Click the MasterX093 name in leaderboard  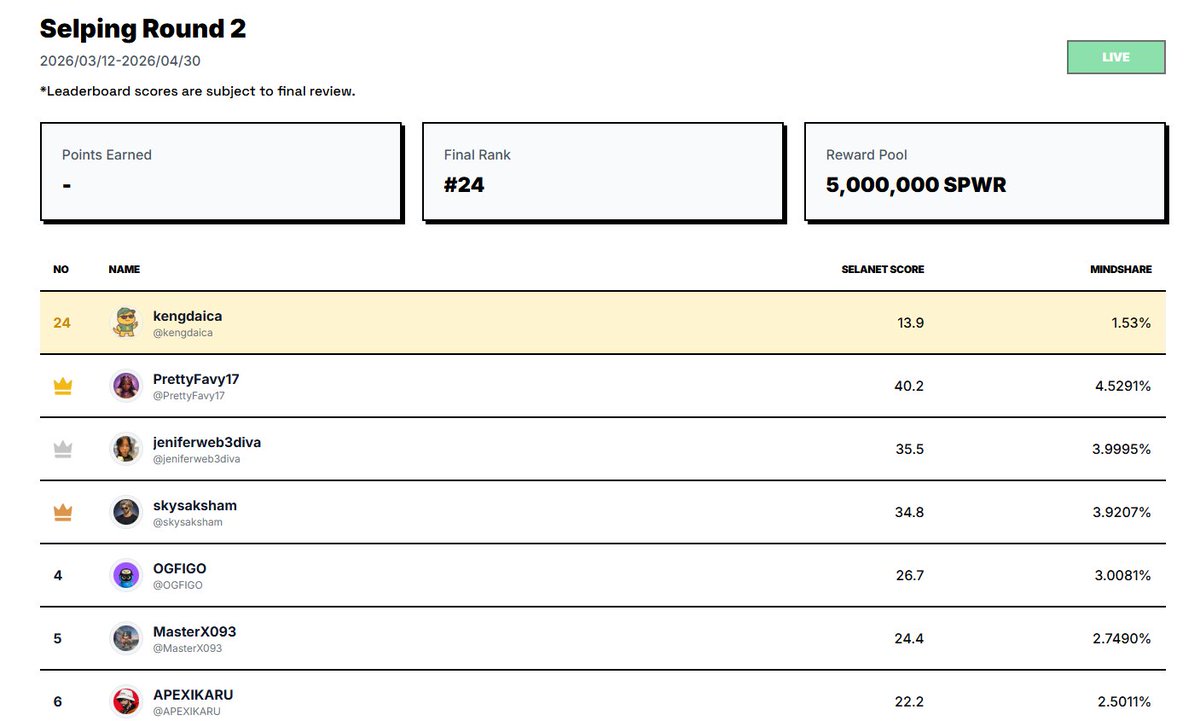coord(194,632)
